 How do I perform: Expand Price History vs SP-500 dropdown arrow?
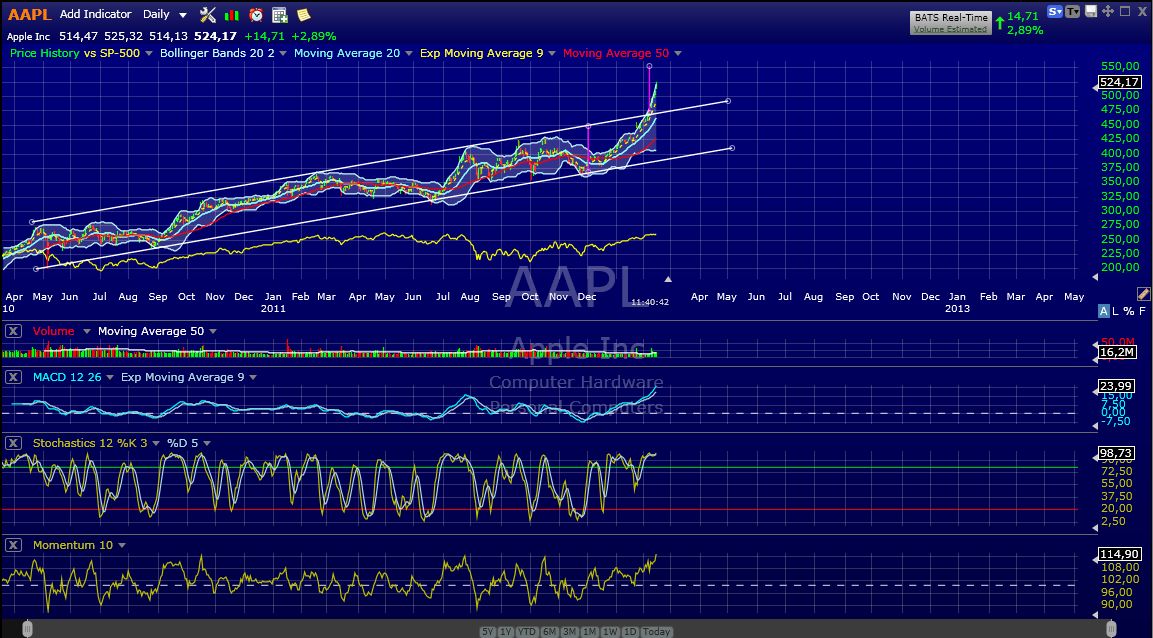tap(149, 54)
